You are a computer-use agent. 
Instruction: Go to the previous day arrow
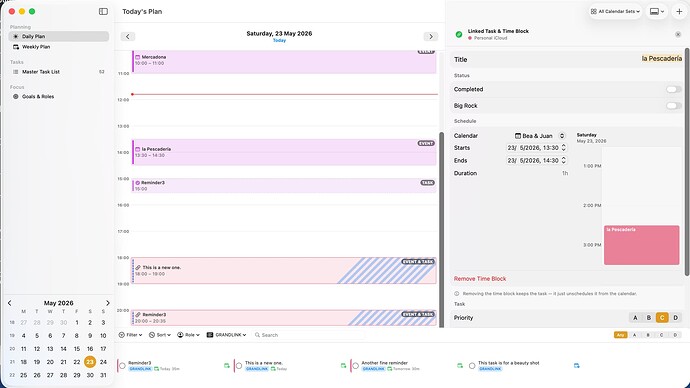coord(128,37)
